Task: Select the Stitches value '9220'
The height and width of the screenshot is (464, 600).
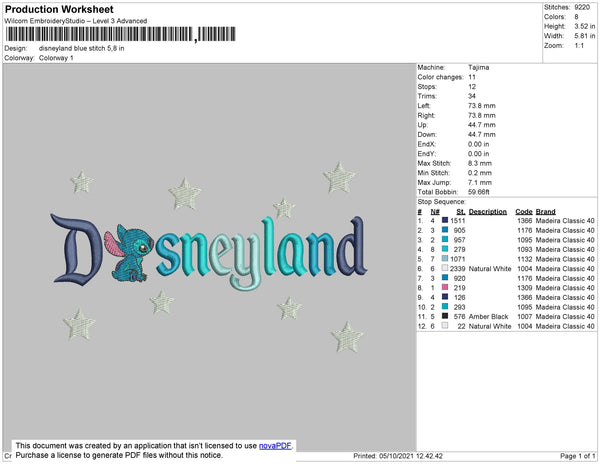Action: (x=582, y=7)
